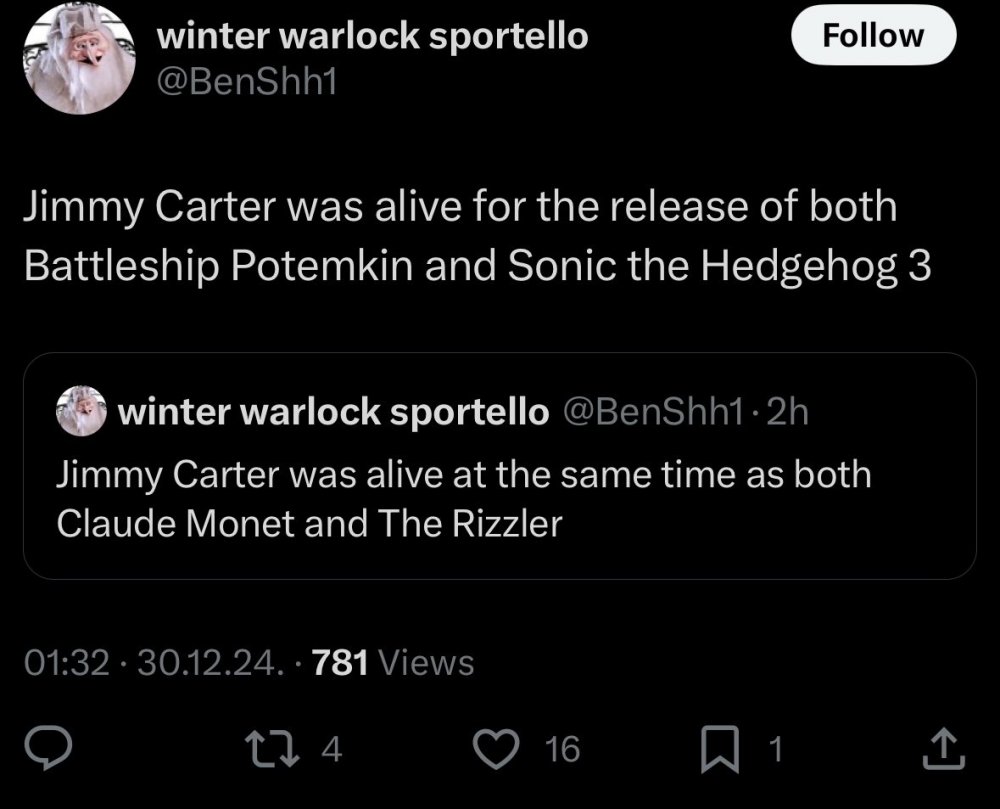Click the 01:32 · 30.12.24 timestamp
The height and width of the screenshot is (809, 1000).
point(154,662)
